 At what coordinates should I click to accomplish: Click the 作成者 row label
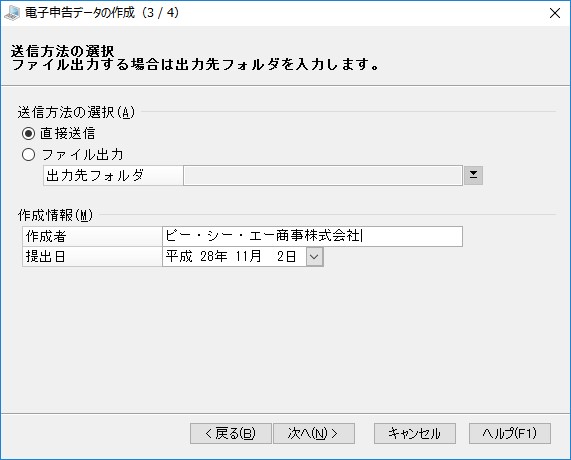(x=46, y=236)
